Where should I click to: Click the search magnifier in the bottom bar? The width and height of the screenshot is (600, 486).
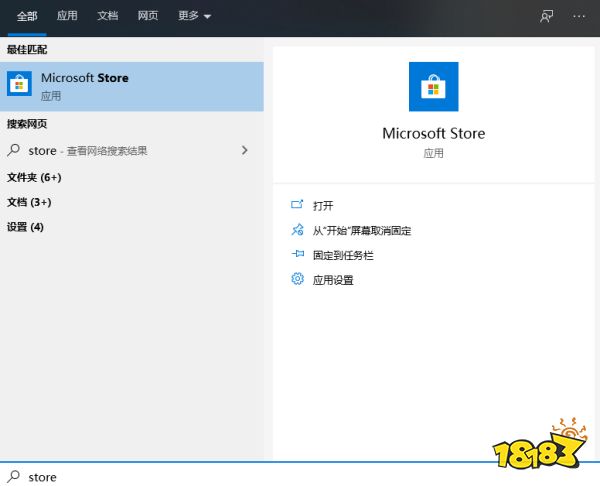(13, 476)
